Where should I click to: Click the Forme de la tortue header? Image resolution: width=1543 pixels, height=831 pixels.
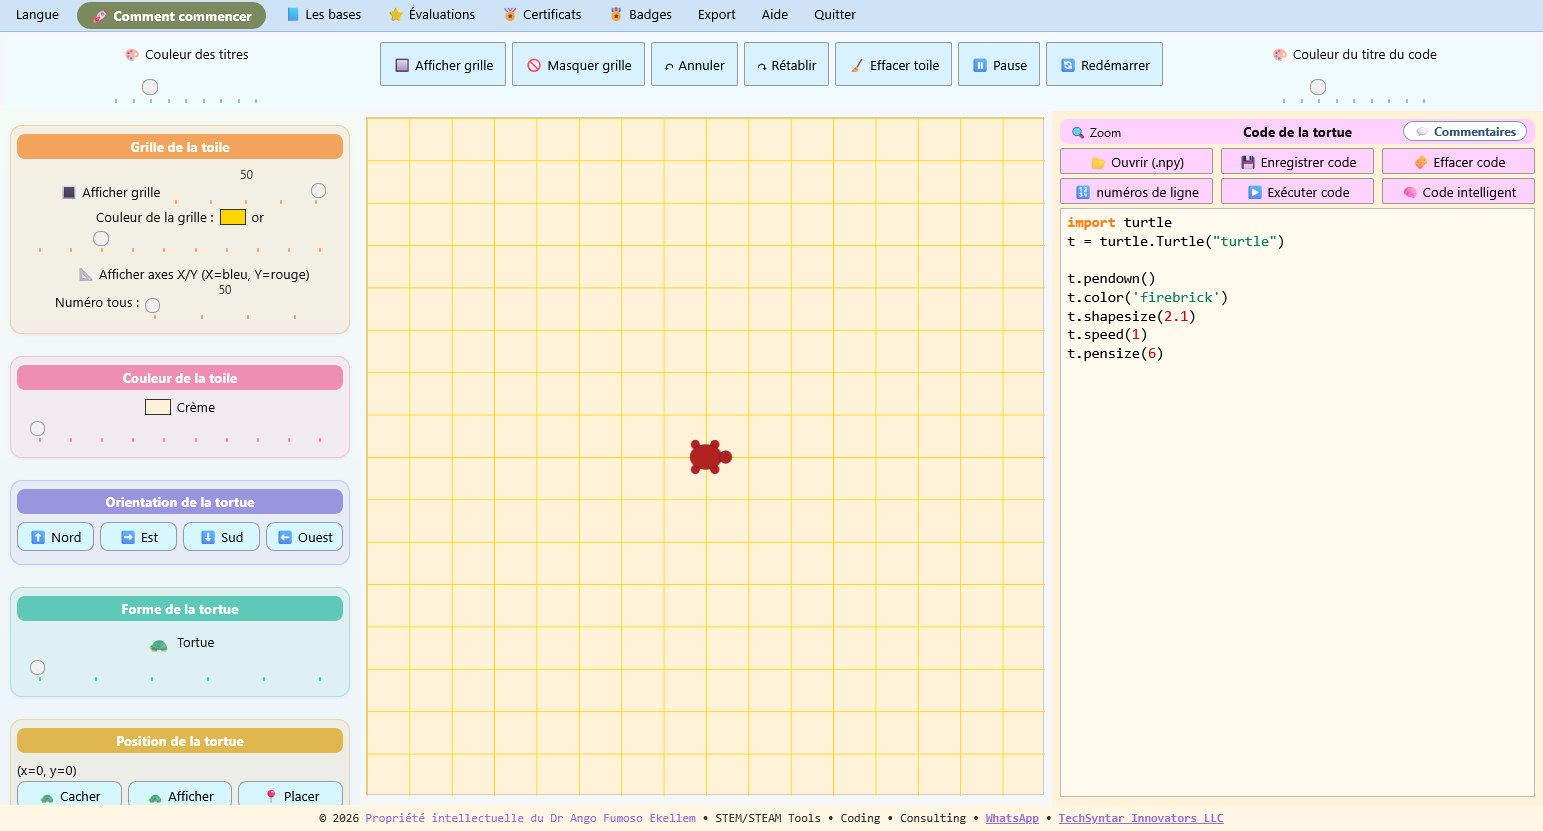(x=180, y=609)
